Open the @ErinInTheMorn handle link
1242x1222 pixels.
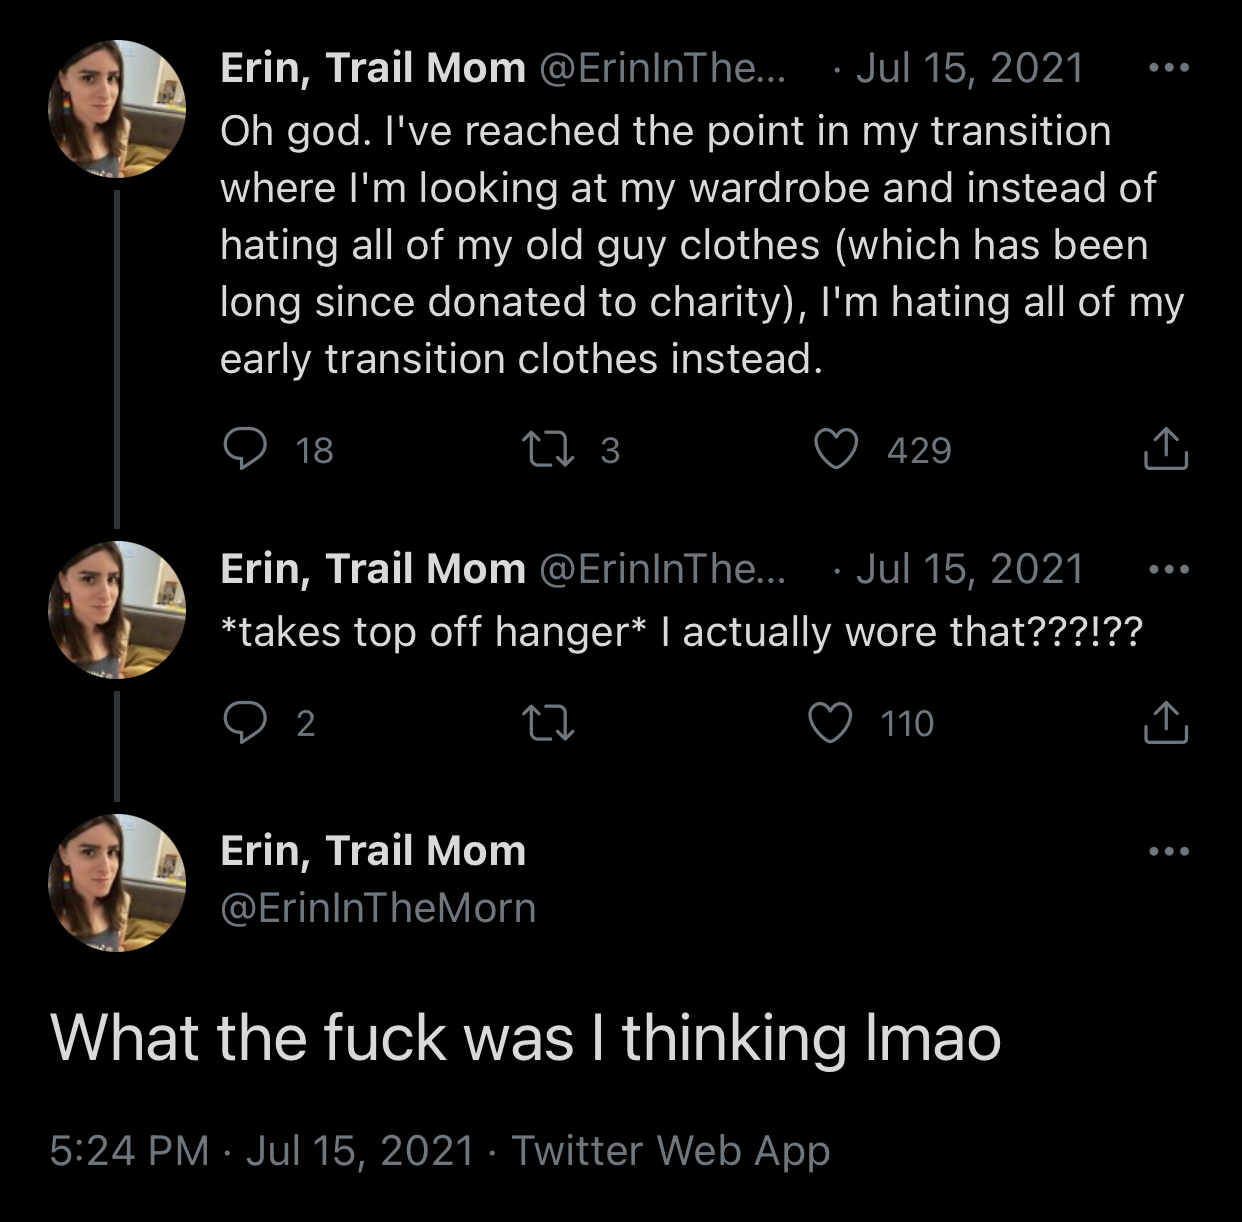click(378, 908)
